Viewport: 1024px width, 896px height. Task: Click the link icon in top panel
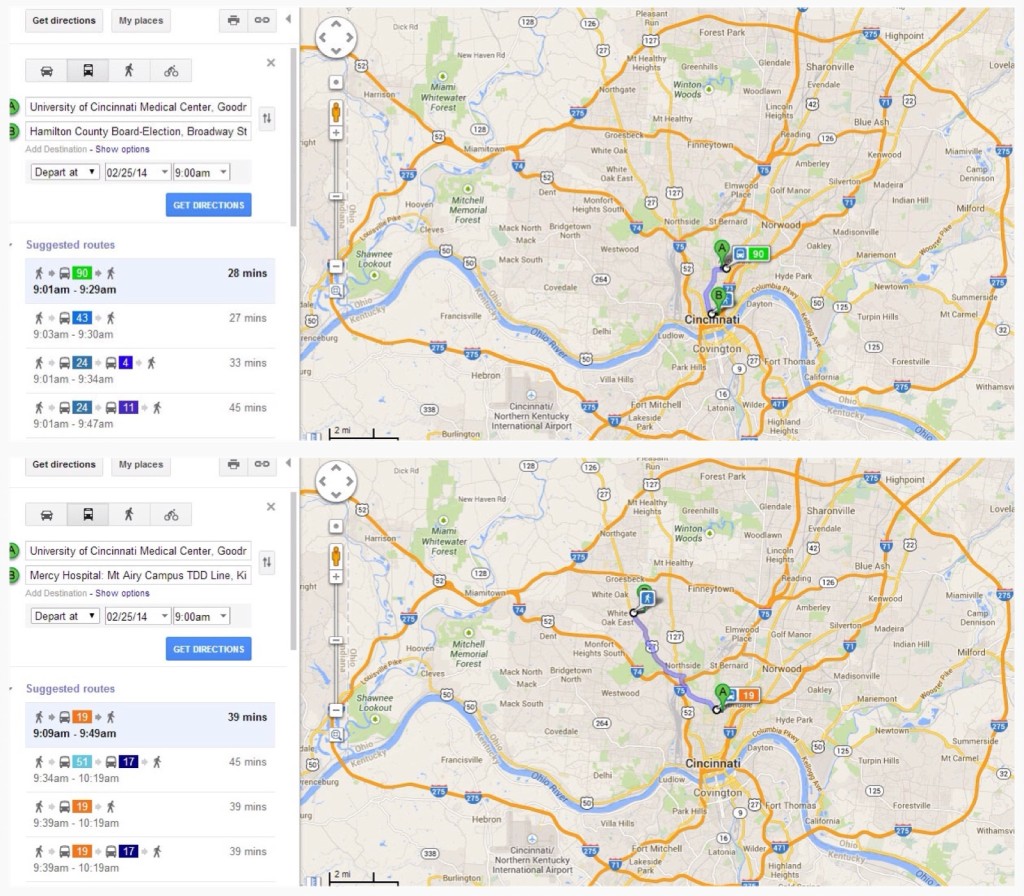[261, 20]
